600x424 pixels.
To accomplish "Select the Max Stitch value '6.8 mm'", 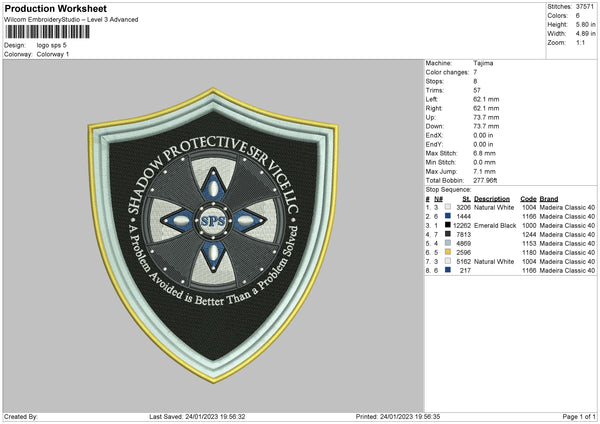I will (x=484, y=153).
